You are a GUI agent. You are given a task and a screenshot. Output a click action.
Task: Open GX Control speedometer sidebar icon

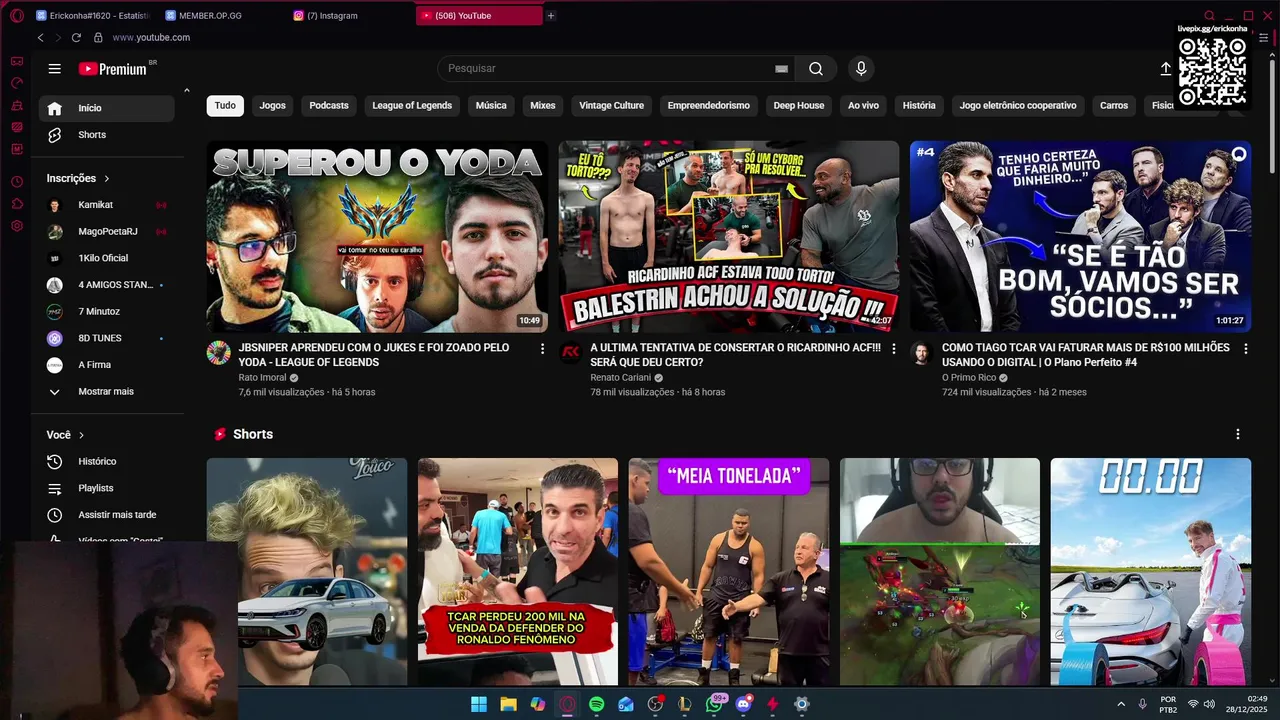coord(17,83)
